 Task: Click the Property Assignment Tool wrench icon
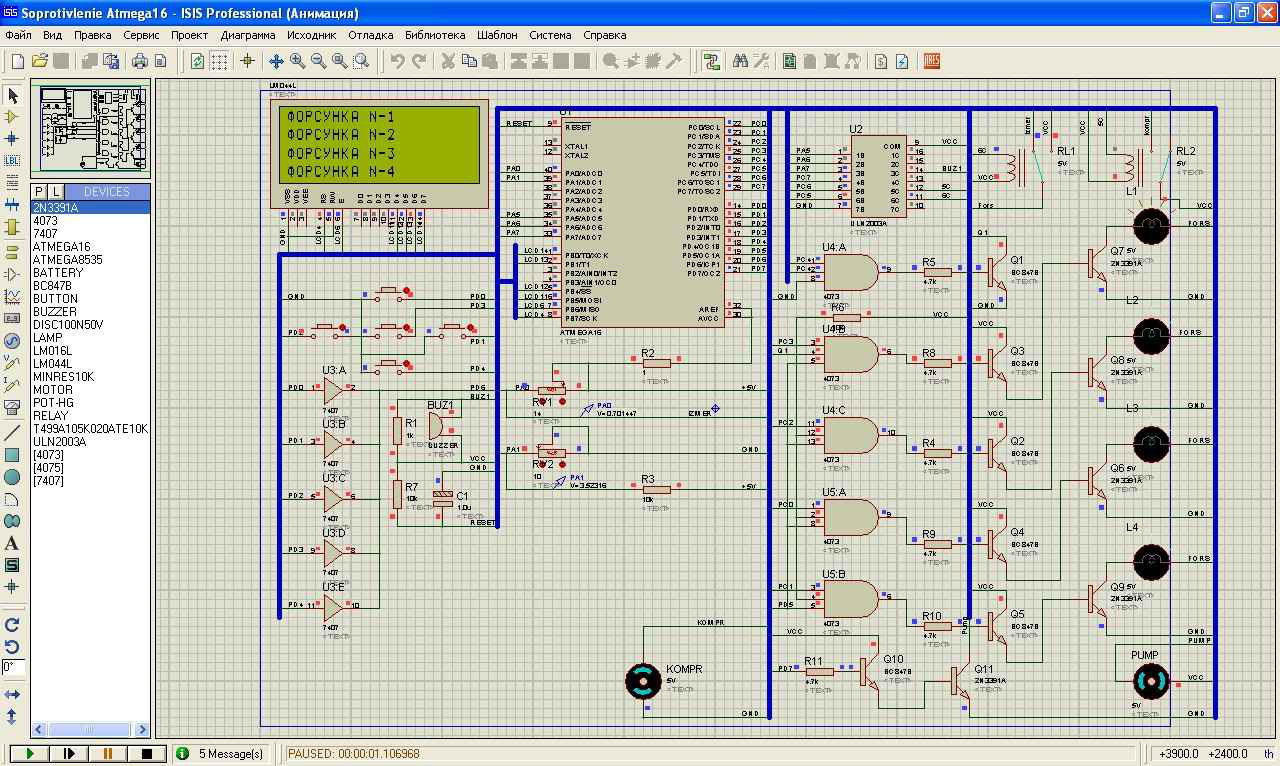(x=761, y=61)
